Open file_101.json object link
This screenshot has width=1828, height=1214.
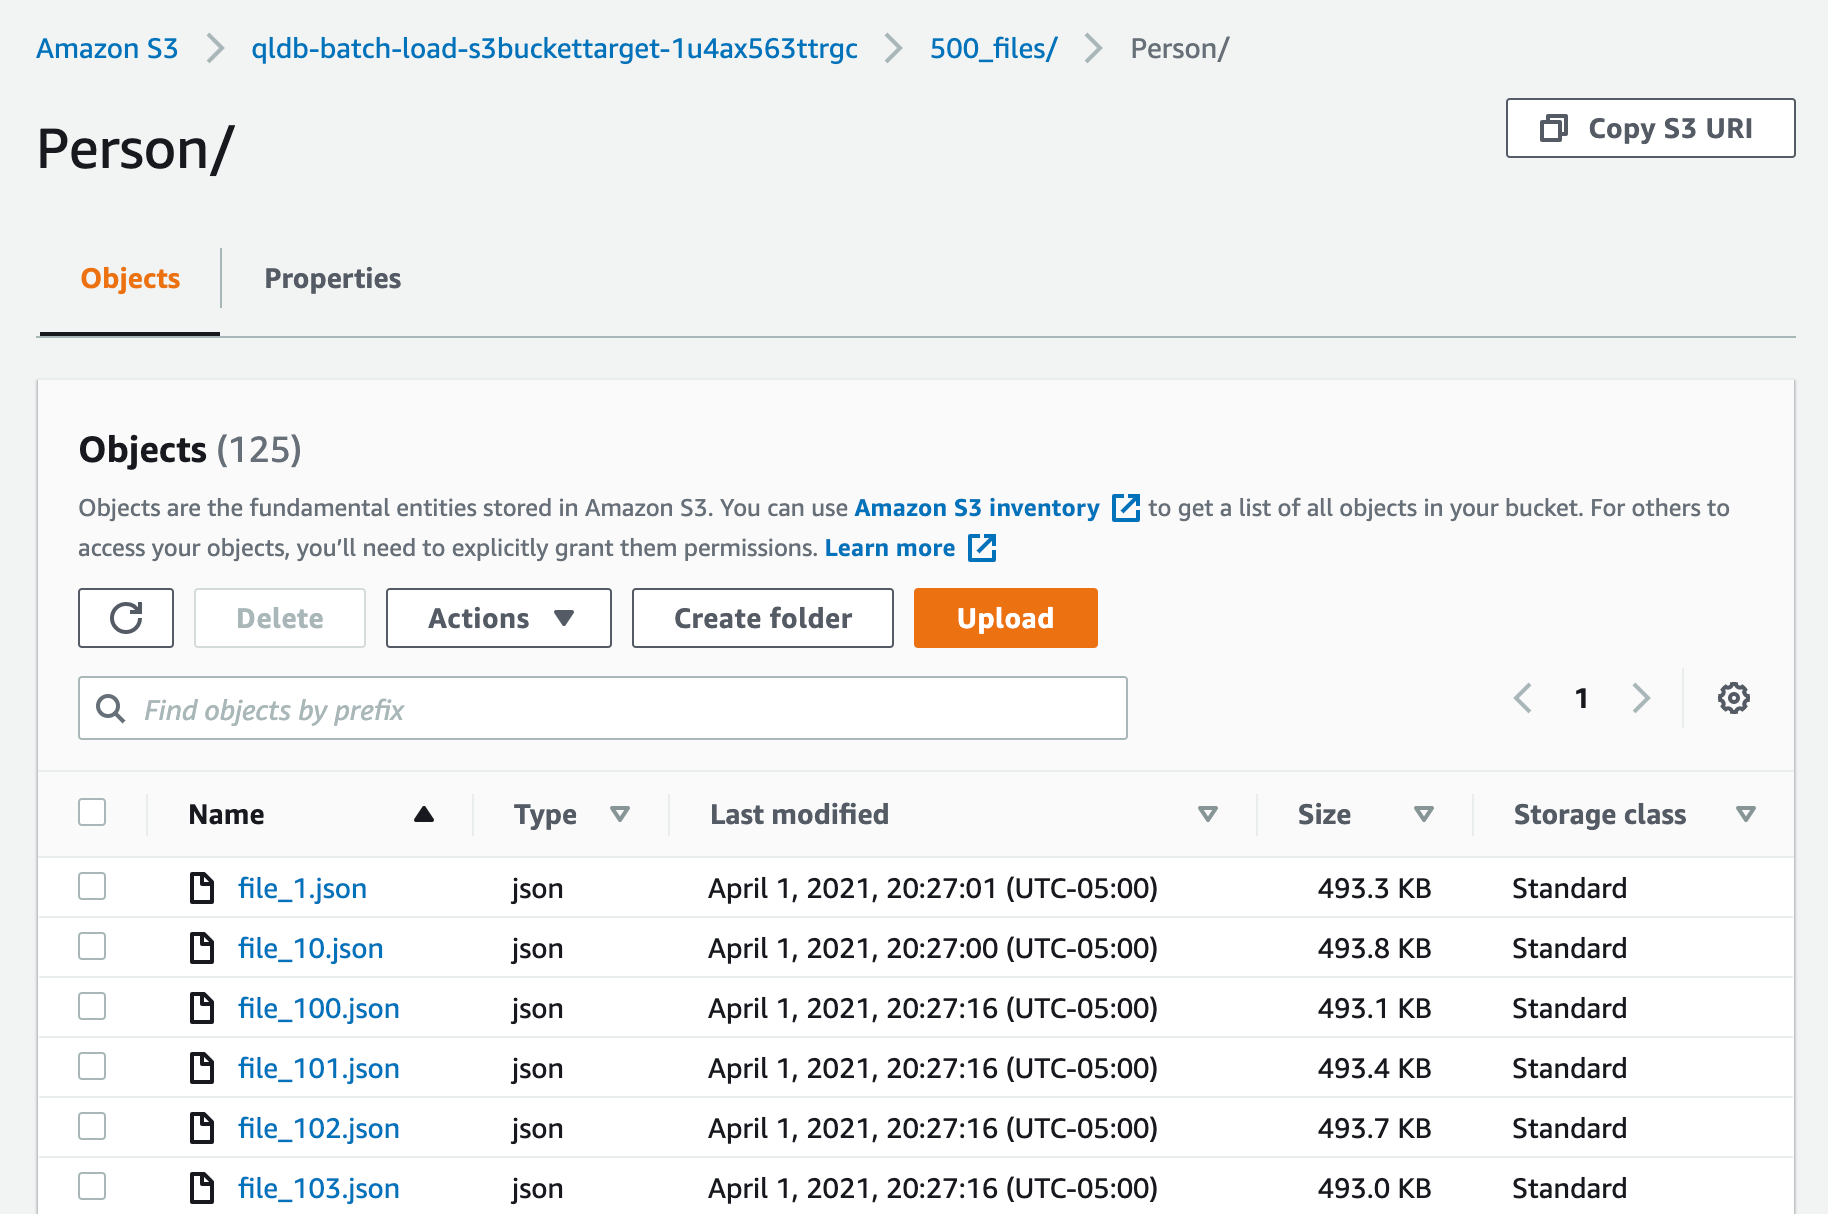point(318,1068)
